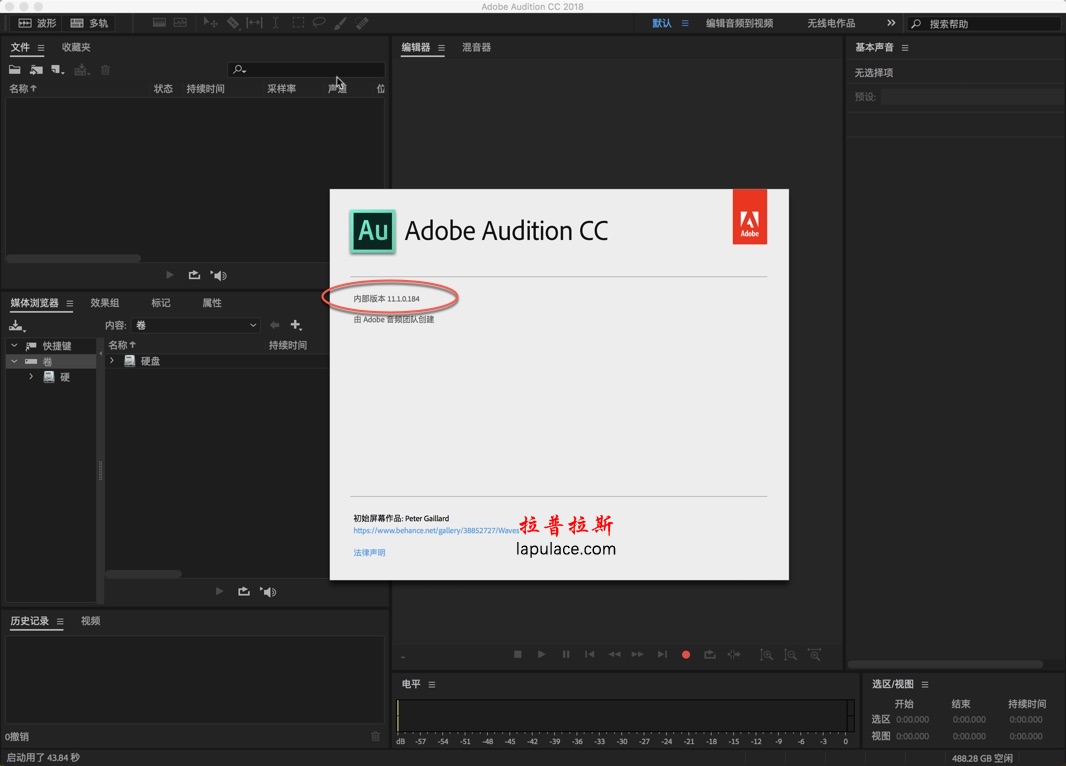Select the Lasso Selection tool
The height and width of the screenshot is (766, 1066).
click(319, 23)
